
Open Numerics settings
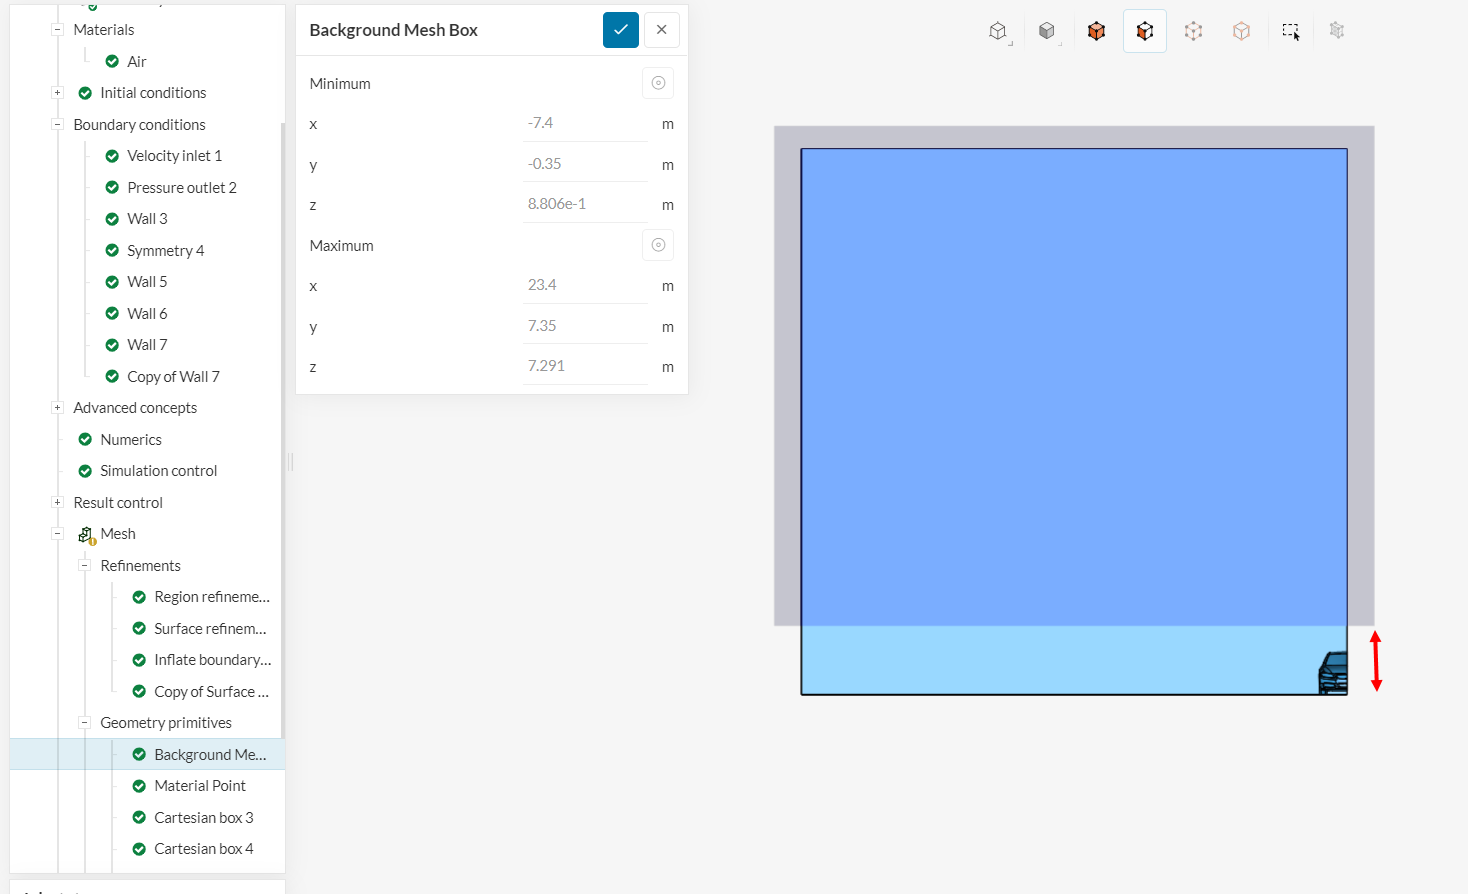(131, 440)
